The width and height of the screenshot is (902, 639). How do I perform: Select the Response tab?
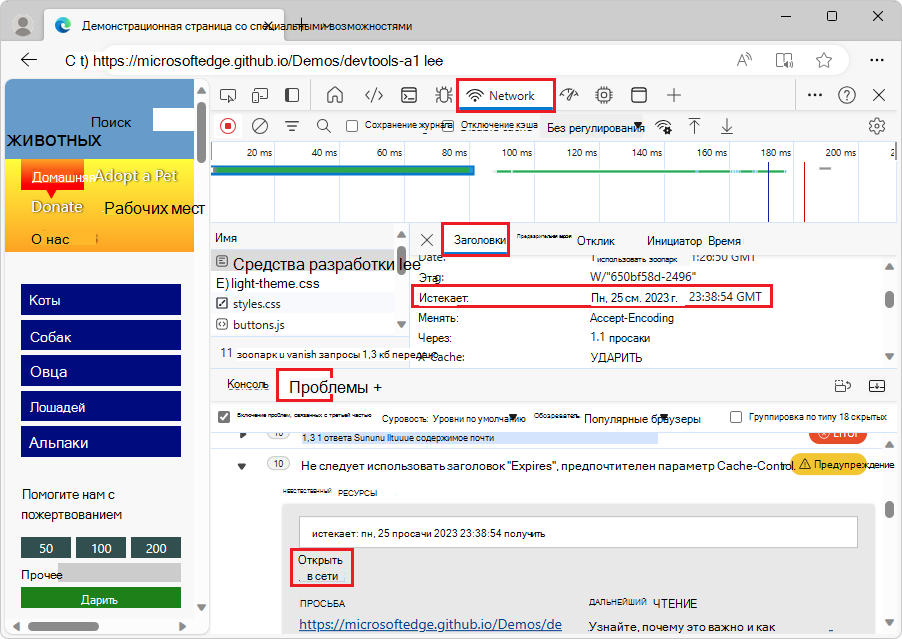596,241
